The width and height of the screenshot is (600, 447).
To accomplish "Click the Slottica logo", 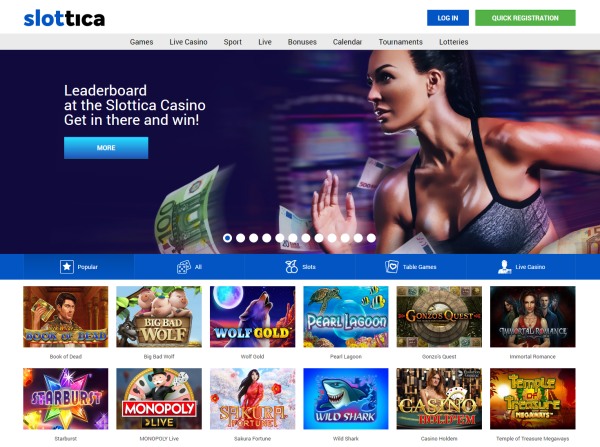I will point(64,18).
